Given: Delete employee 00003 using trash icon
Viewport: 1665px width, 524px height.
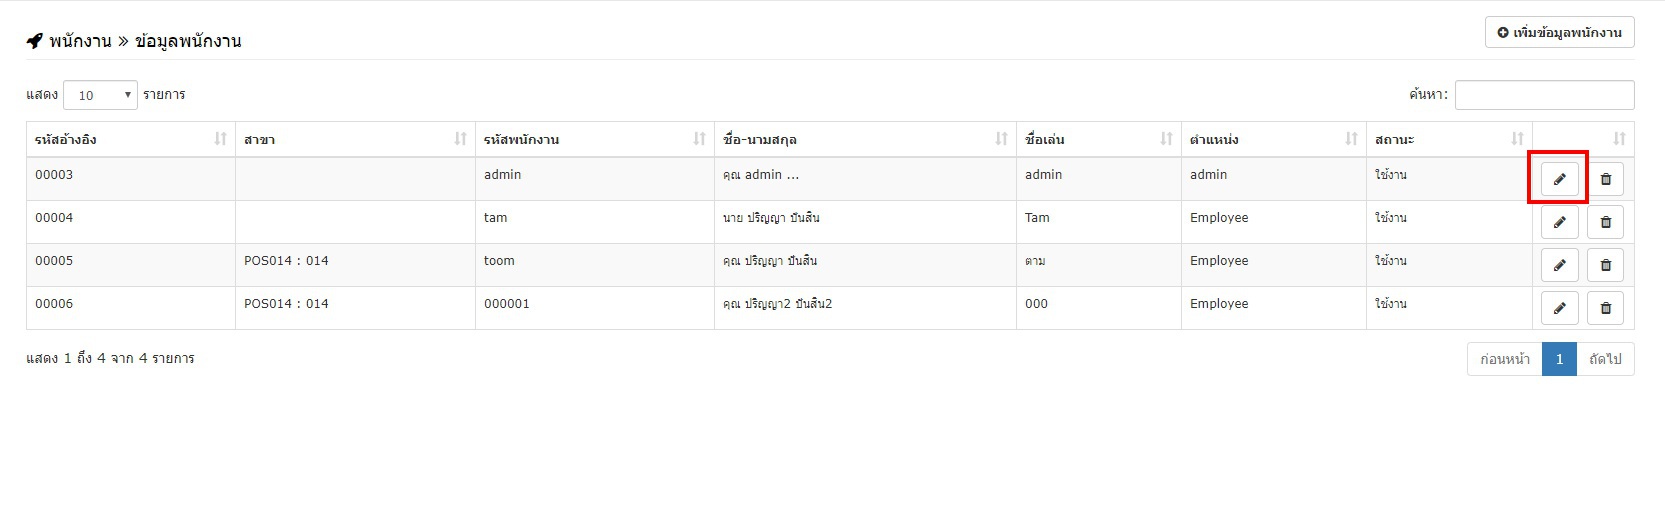Looking at the screenshot, I should [1605, 179].
